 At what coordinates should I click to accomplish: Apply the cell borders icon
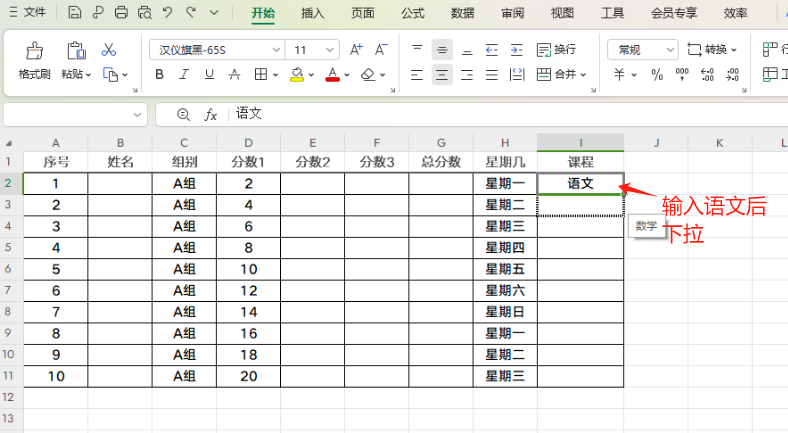[x=261, y=75]
